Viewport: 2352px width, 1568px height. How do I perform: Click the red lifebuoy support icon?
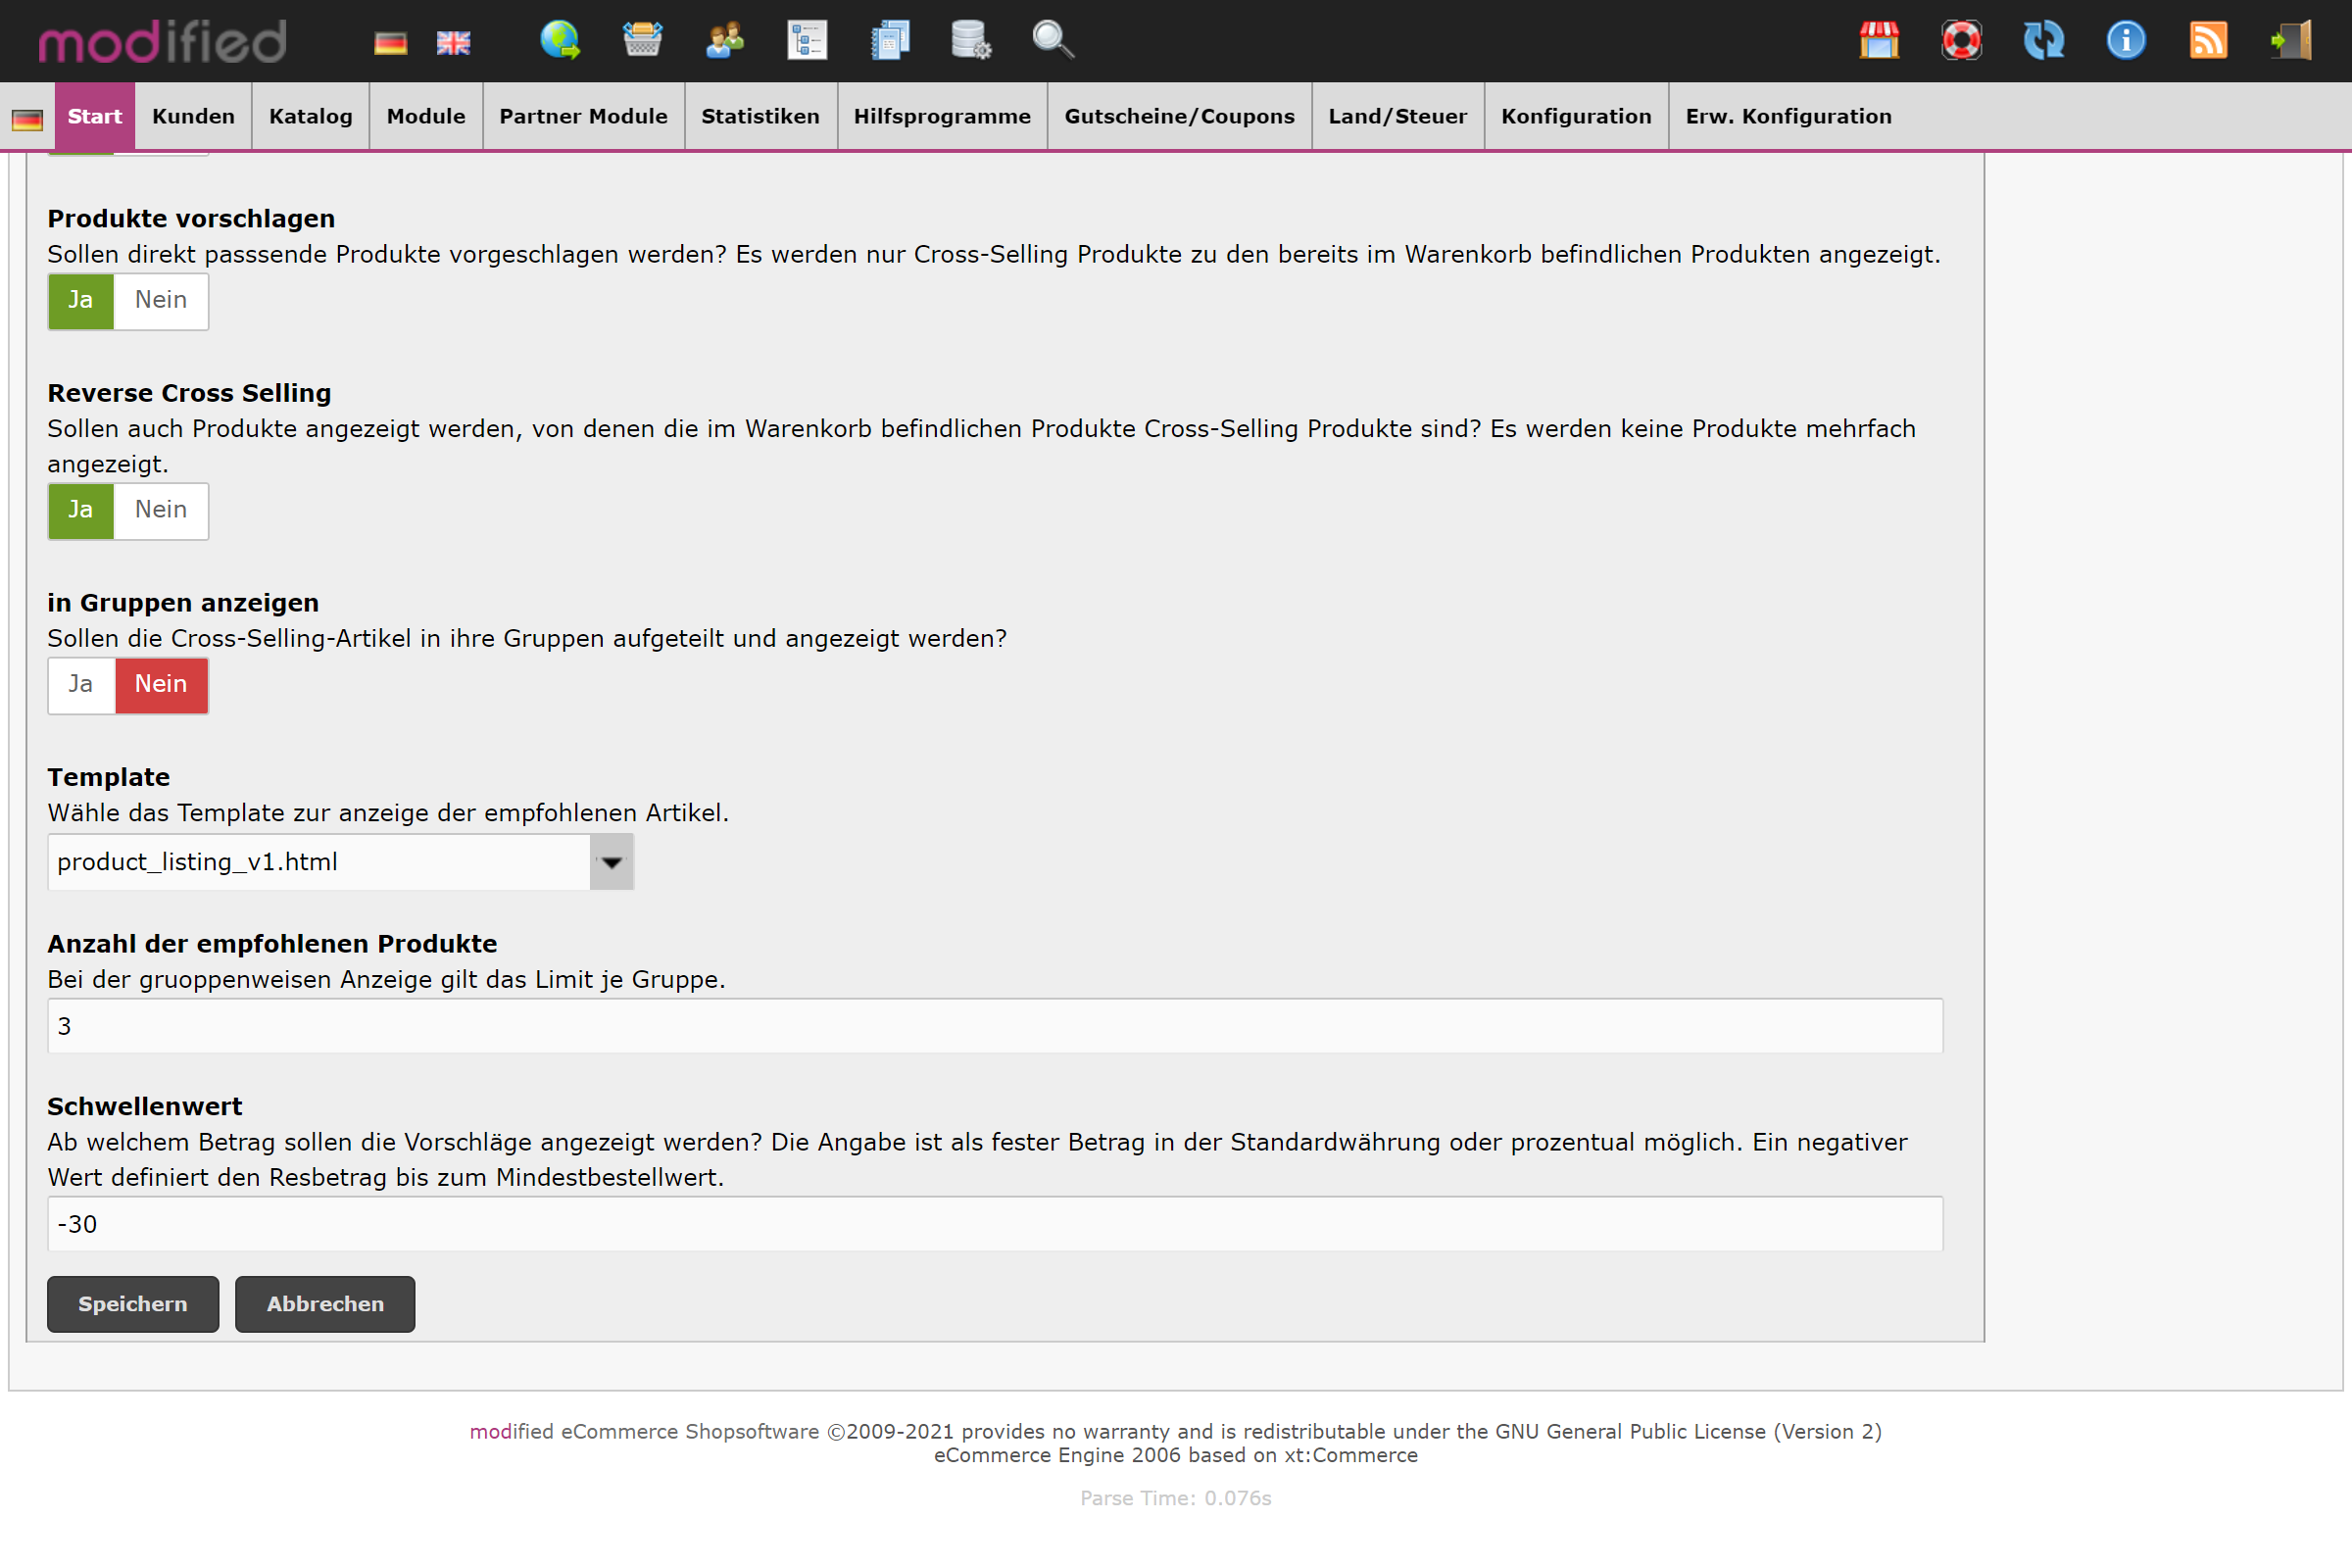[1961, 40]
